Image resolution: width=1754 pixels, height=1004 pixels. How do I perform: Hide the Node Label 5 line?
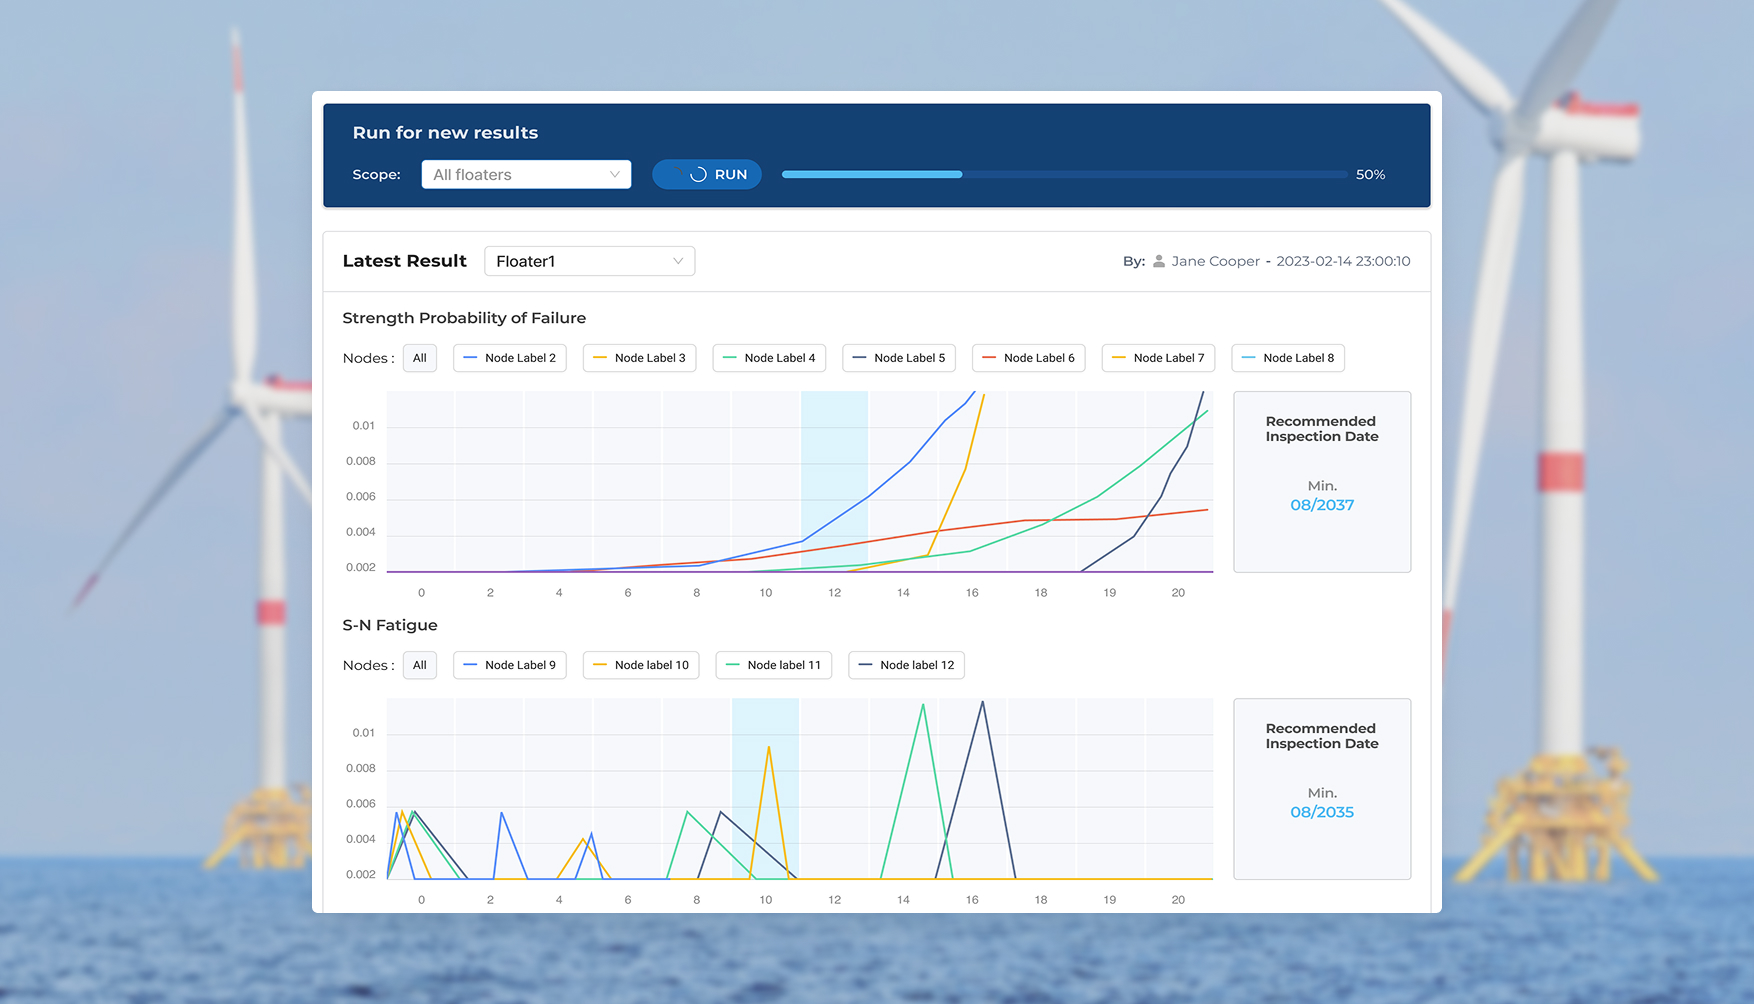(x=899, y=358)
